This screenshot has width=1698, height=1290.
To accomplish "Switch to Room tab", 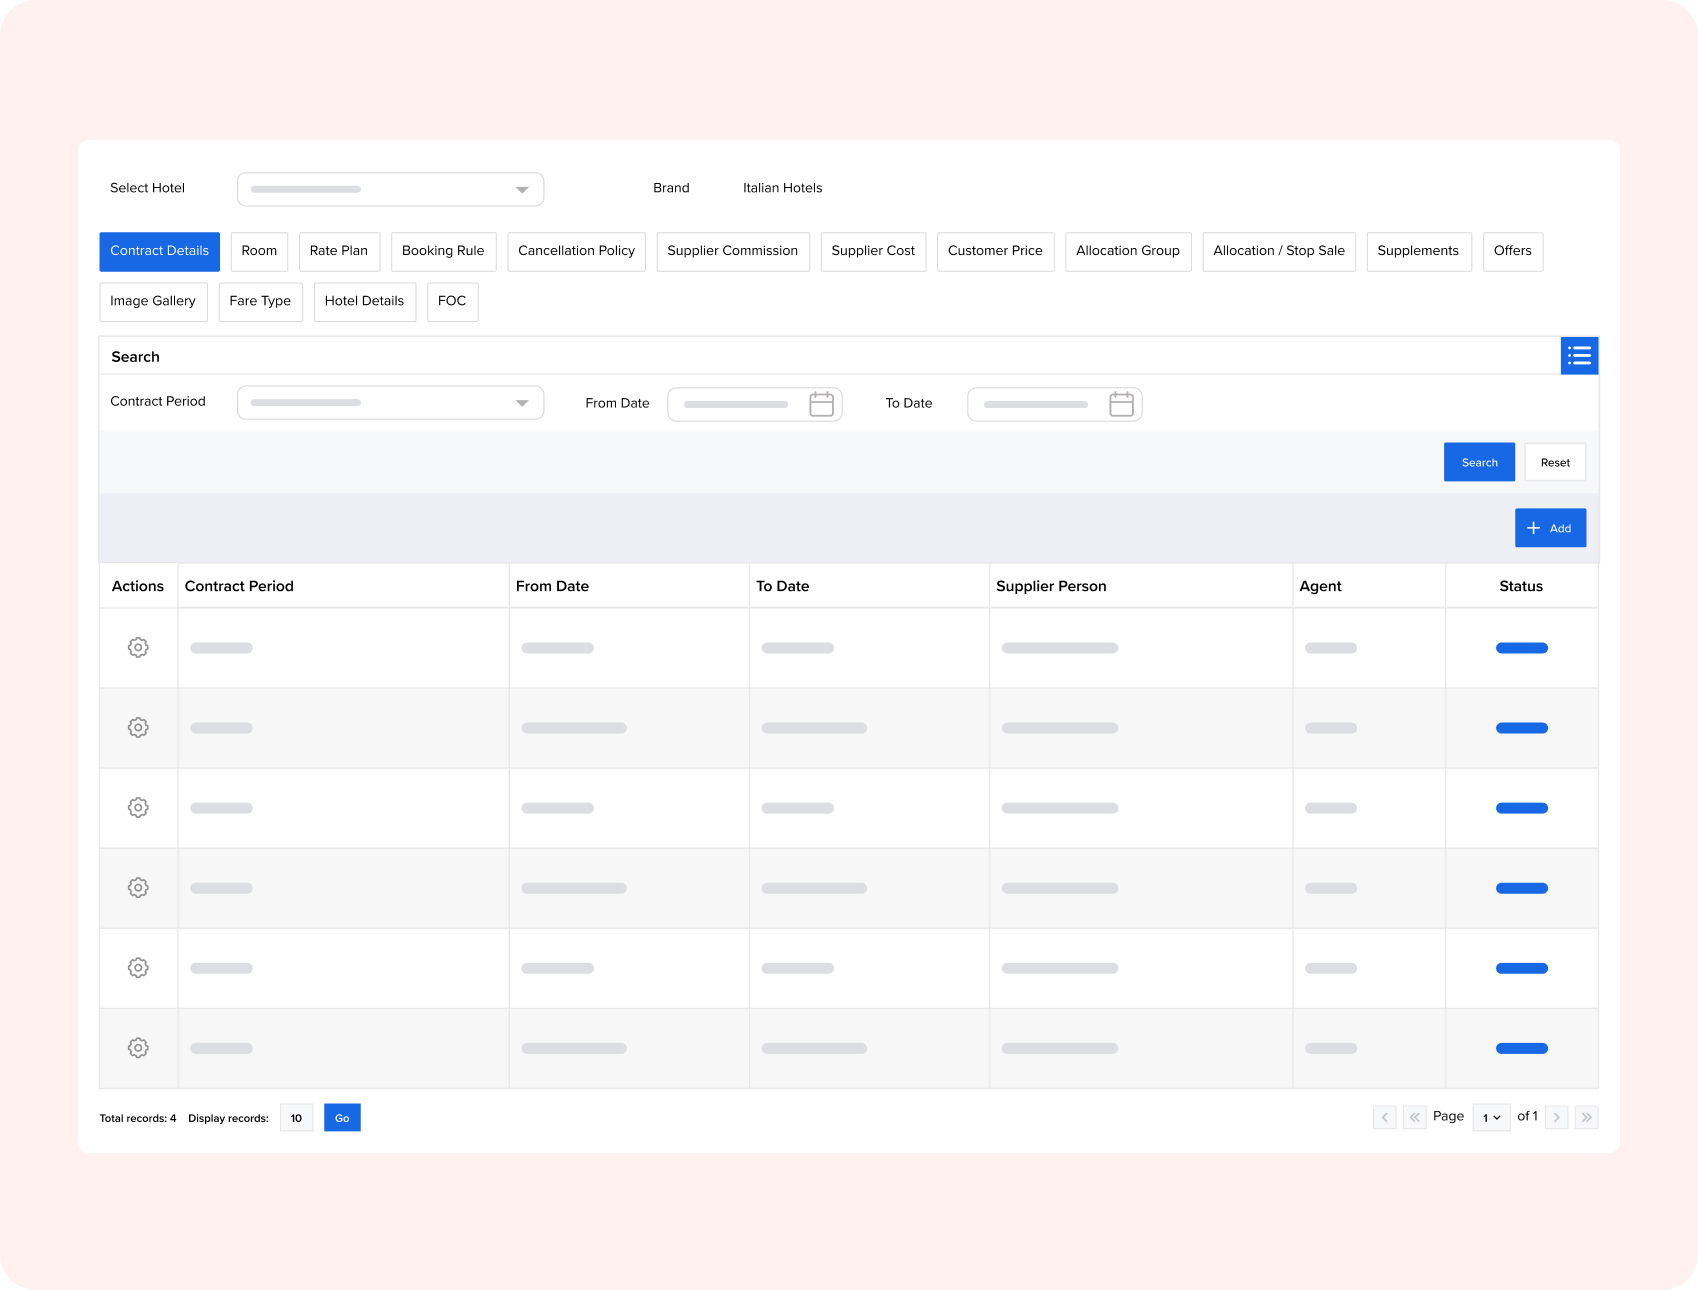I will pyautogui.click(x=259, y=251).
